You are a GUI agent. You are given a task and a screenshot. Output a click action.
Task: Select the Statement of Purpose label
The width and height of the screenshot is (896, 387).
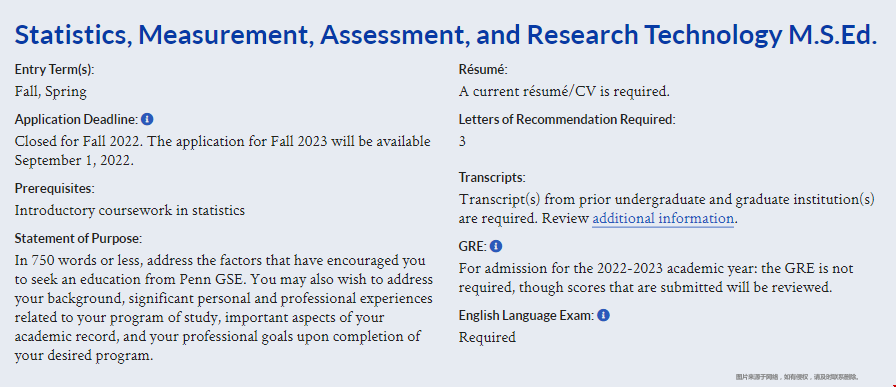tap(78, 238)
